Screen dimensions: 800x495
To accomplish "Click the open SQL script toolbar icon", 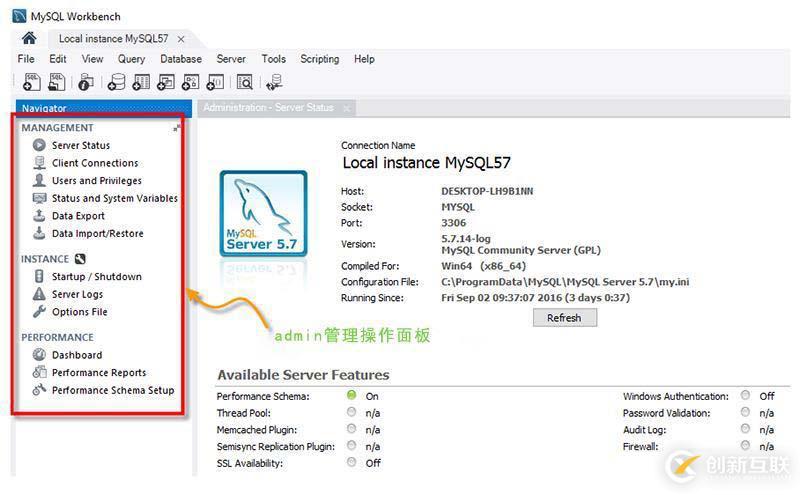I will (x=57, y=82).
